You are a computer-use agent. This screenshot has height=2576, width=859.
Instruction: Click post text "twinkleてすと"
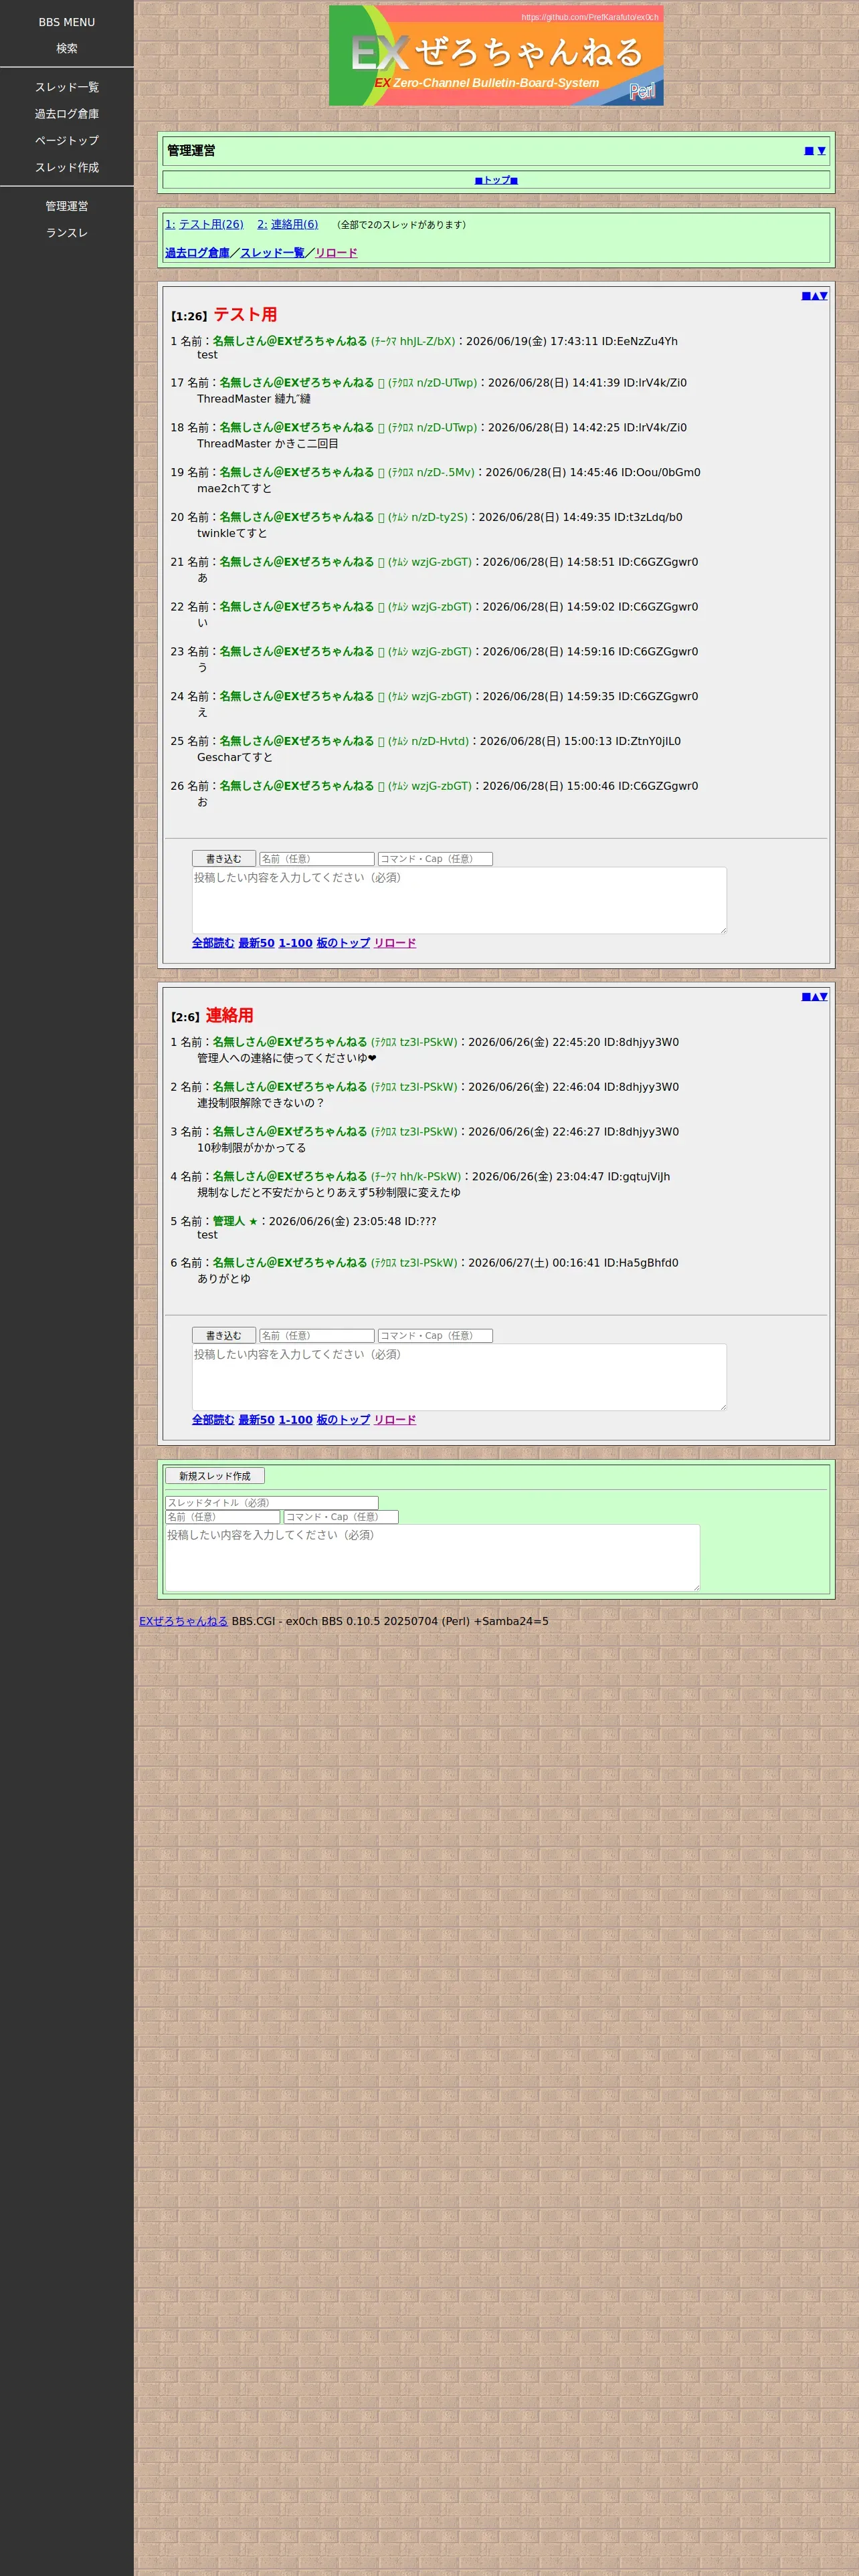[232, 534]
